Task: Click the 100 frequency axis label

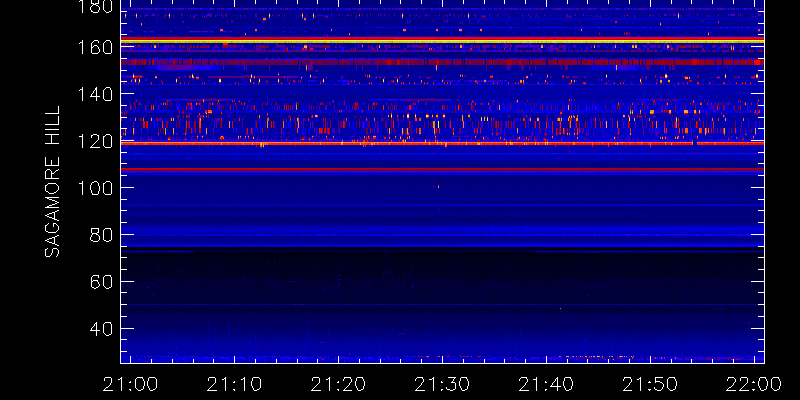Action: tap(96, 188)
